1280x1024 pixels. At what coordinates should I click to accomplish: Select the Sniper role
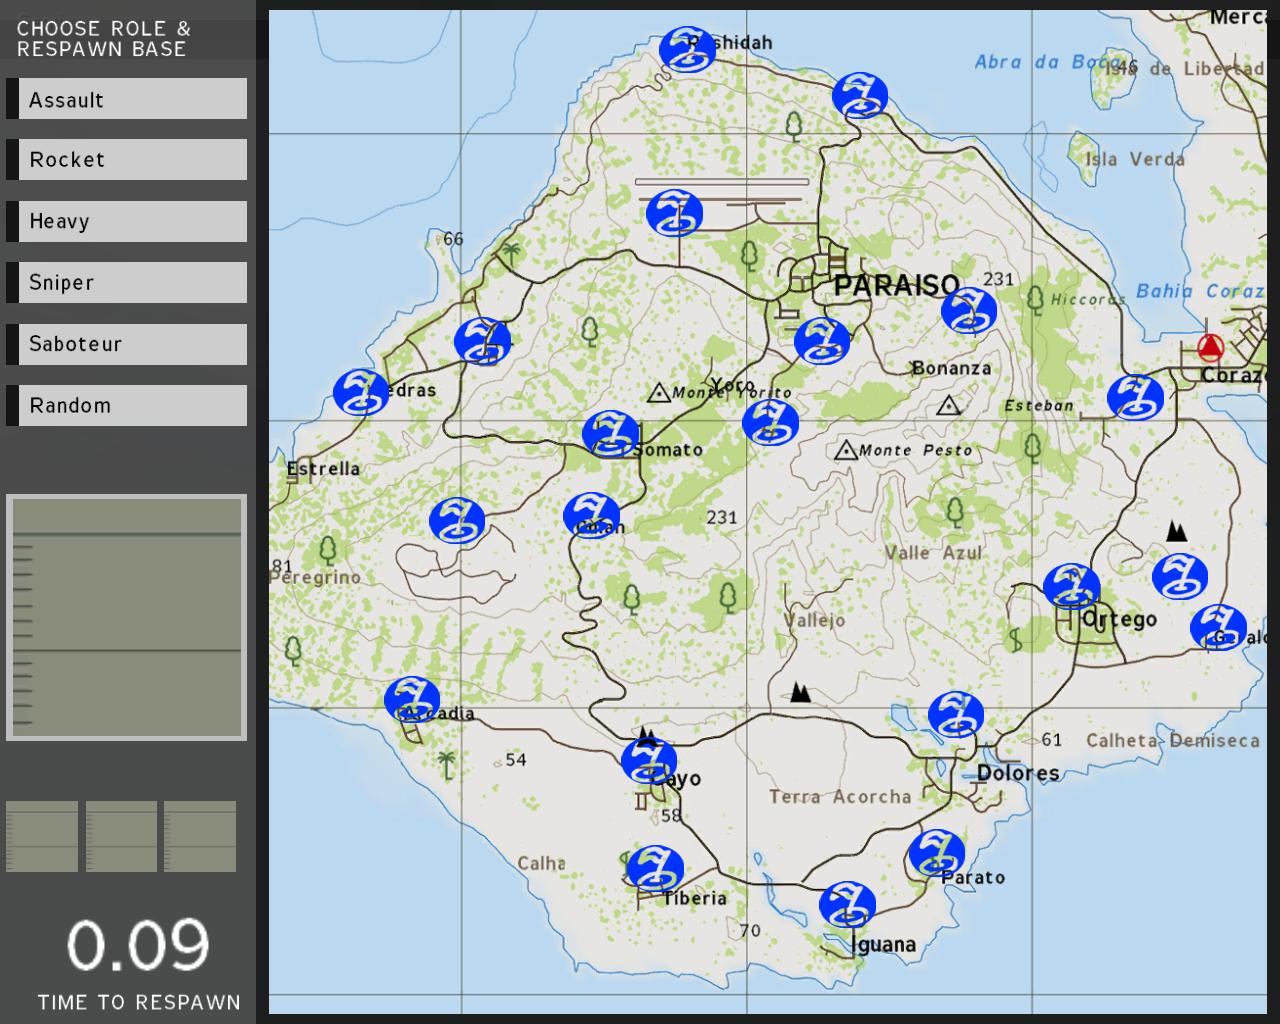[x=127, y=282]
